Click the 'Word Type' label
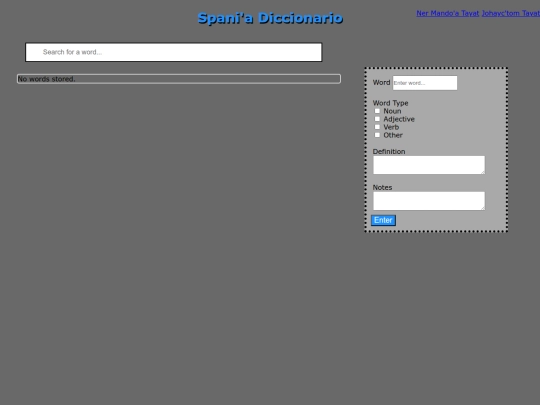Image resolution: width=540 pixels, height=405 pixels. click(x=390, y=103)
